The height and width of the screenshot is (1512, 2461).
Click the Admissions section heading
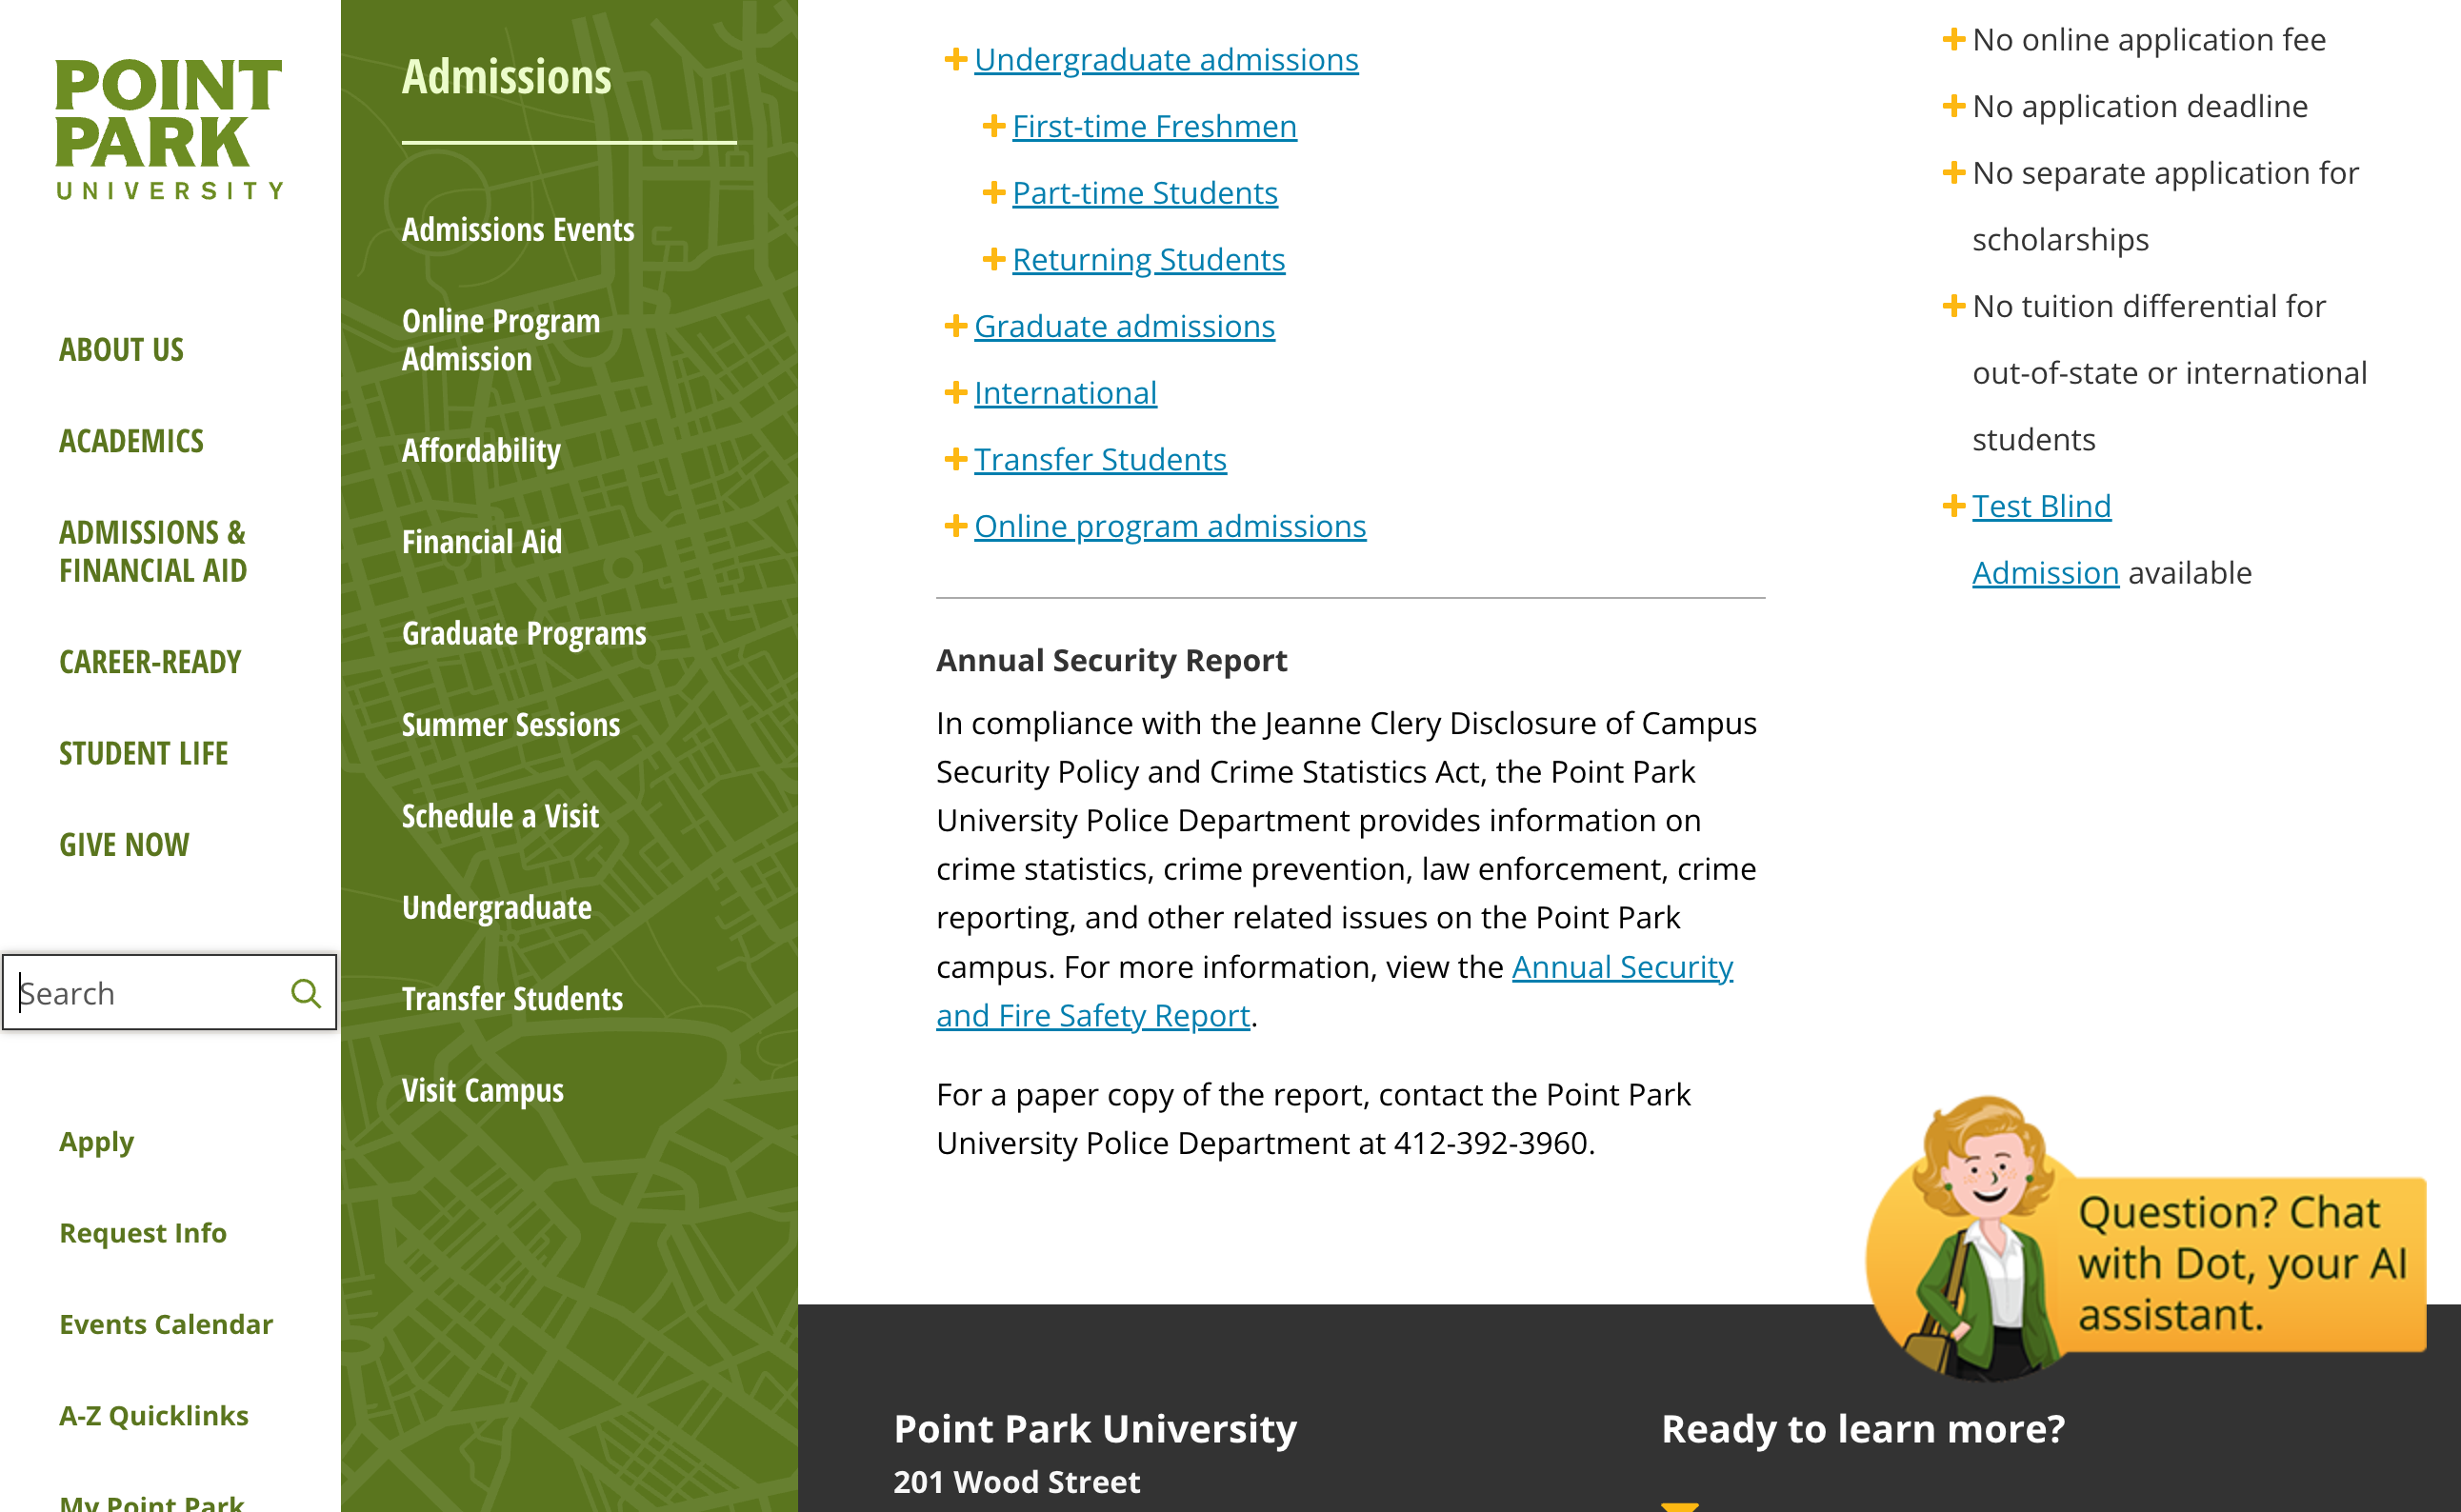point(507,77)
